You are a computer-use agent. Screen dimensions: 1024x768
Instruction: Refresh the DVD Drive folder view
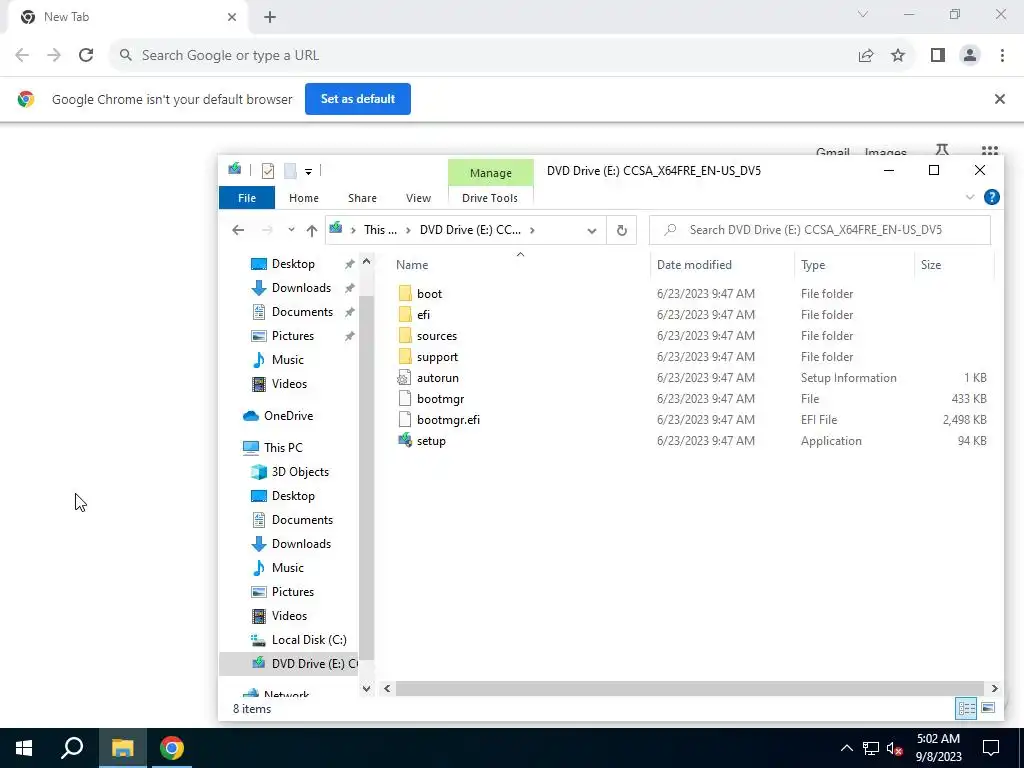click(x=622, y=230)
